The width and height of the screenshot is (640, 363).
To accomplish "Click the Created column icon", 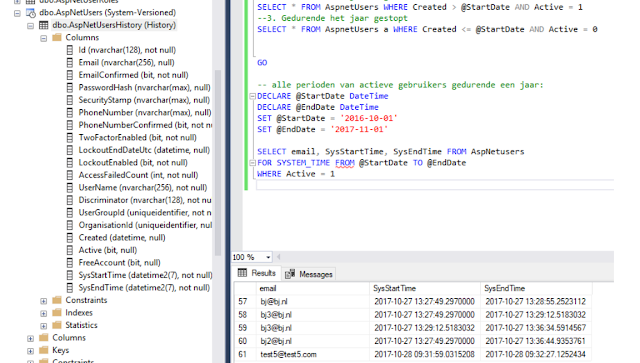I will point(70,238).
